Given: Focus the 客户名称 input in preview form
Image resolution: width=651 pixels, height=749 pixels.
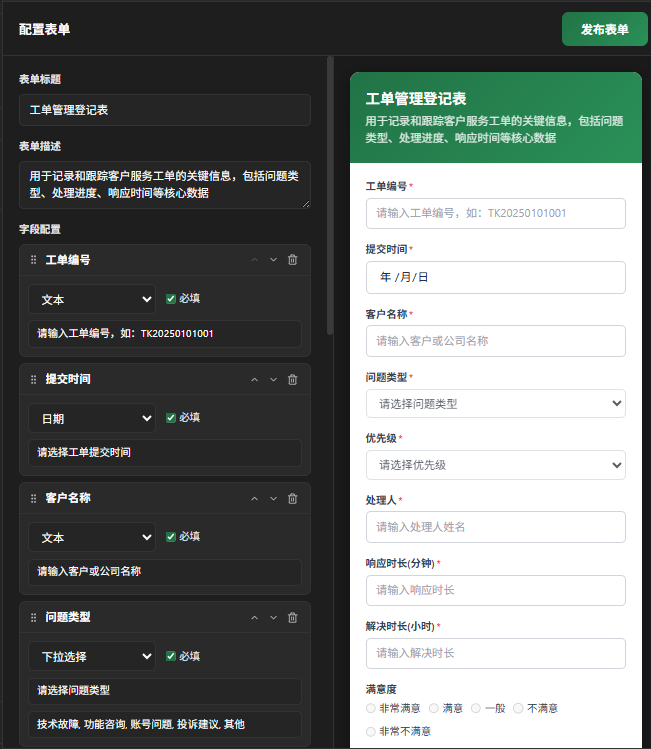Looking at the screenshot, I should click(x=496, y=341).
